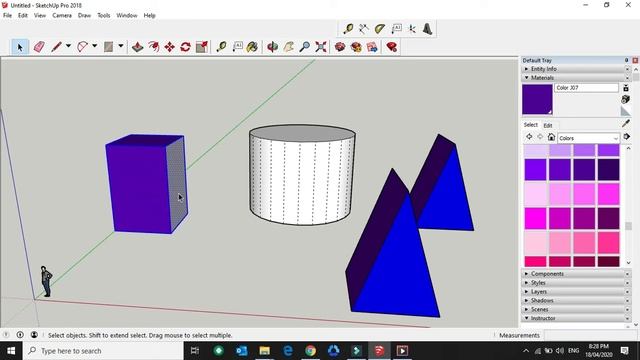This screenshot has width=640, height=360.
Task: Select Protractor tool in upper toolbar
Action: (380, 29)
